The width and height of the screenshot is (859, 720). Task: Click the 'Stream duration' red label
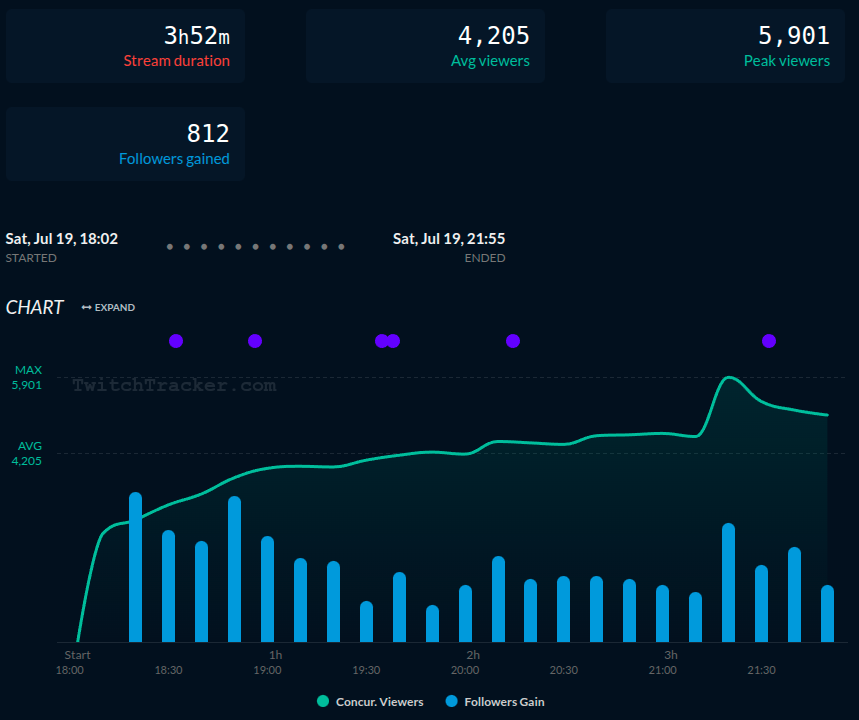[176, 61]
